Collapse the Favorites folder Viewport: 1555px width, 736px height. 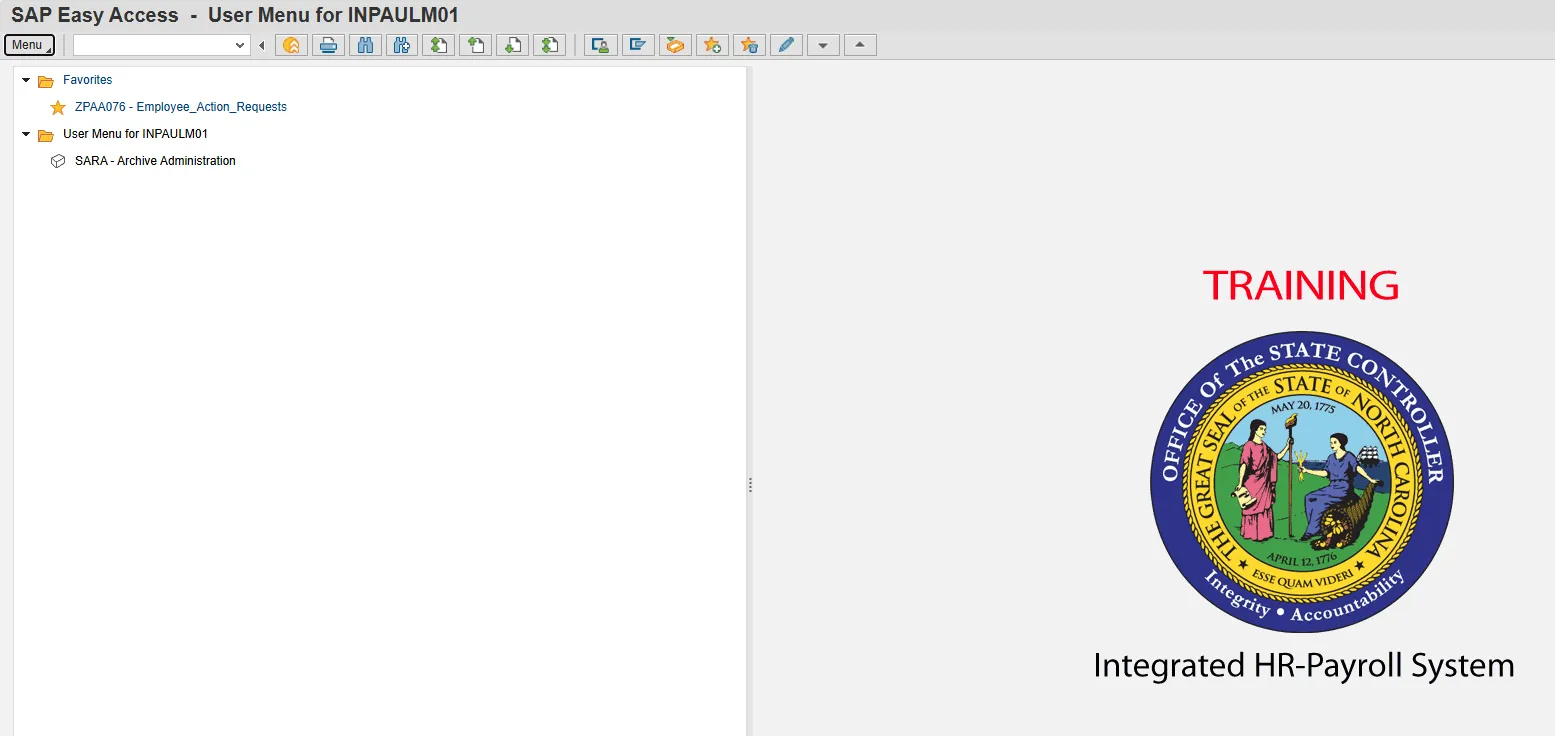pos(26,80)
